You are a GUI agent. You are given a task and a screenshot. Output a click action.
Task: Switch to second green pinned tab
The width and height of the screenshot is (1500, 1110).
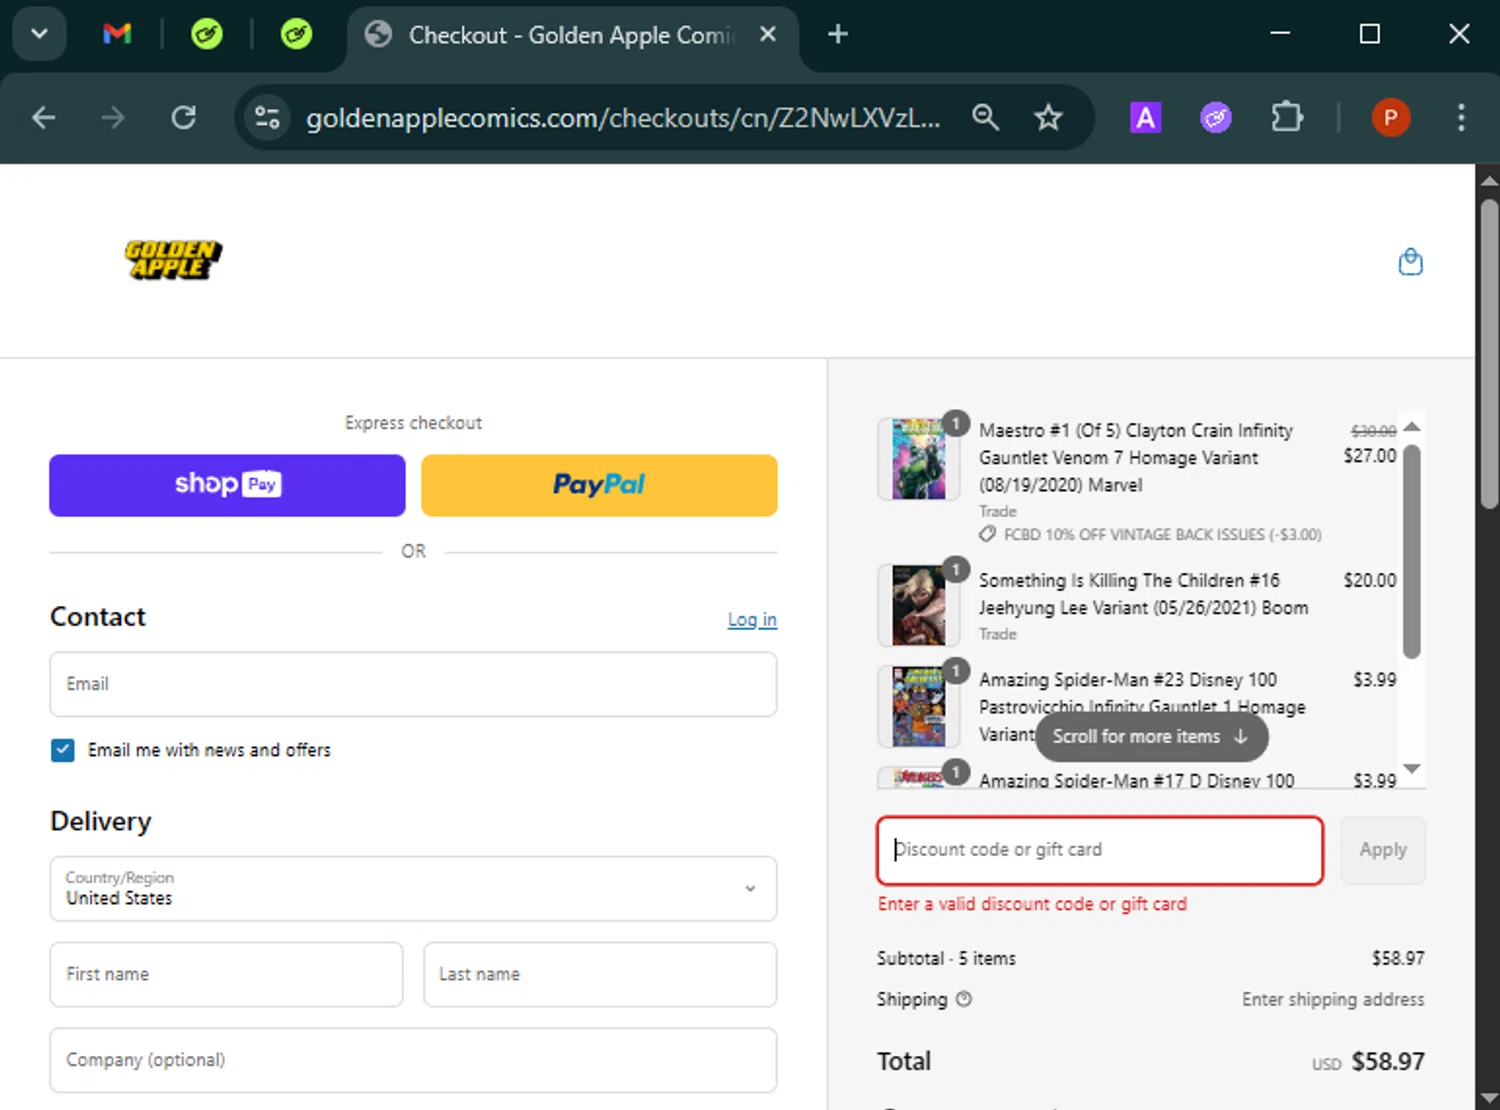[296, 34]
